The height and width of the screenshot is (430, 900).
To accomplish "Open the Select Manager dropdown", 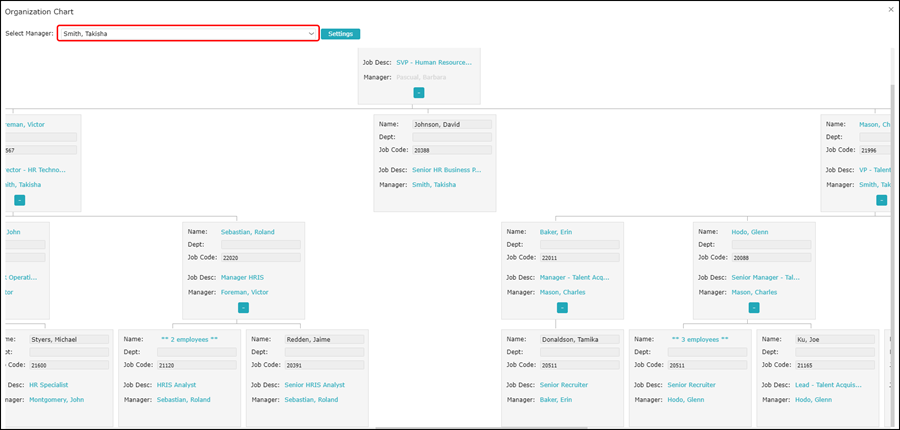I will click(x=188, y=33).
